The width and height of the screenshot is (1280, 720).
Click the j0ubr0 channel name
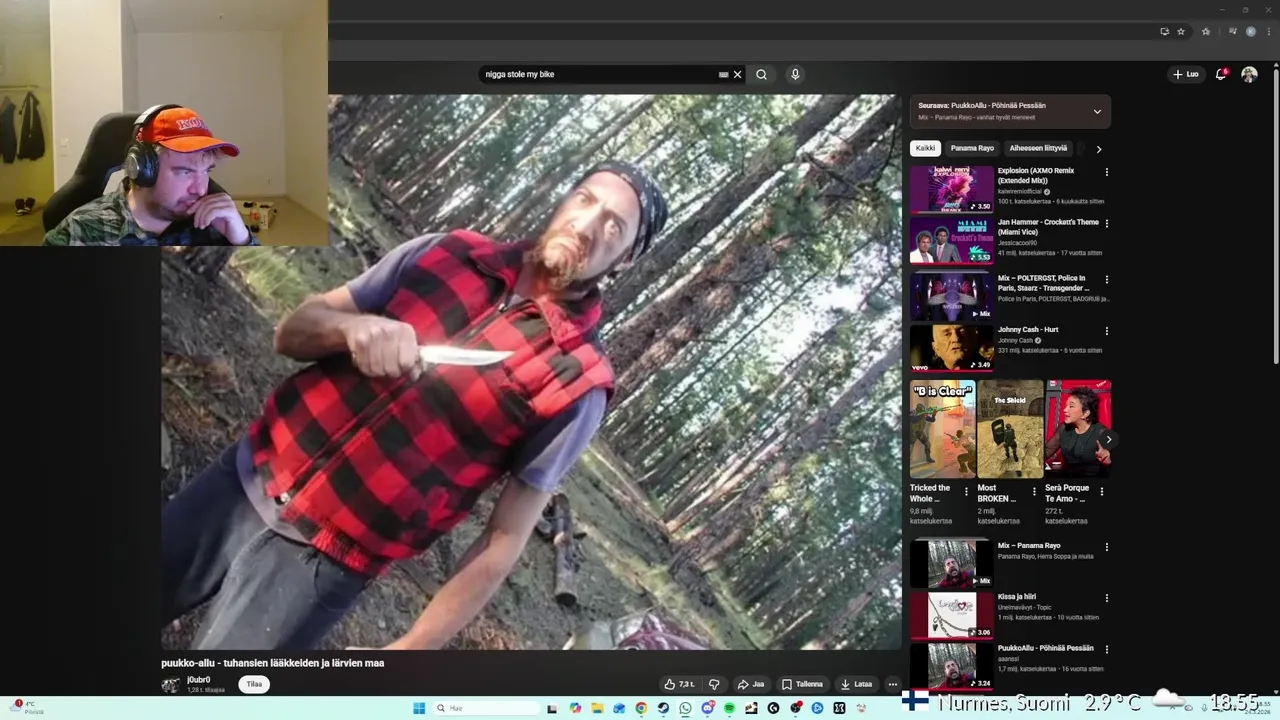pos(198,680)
